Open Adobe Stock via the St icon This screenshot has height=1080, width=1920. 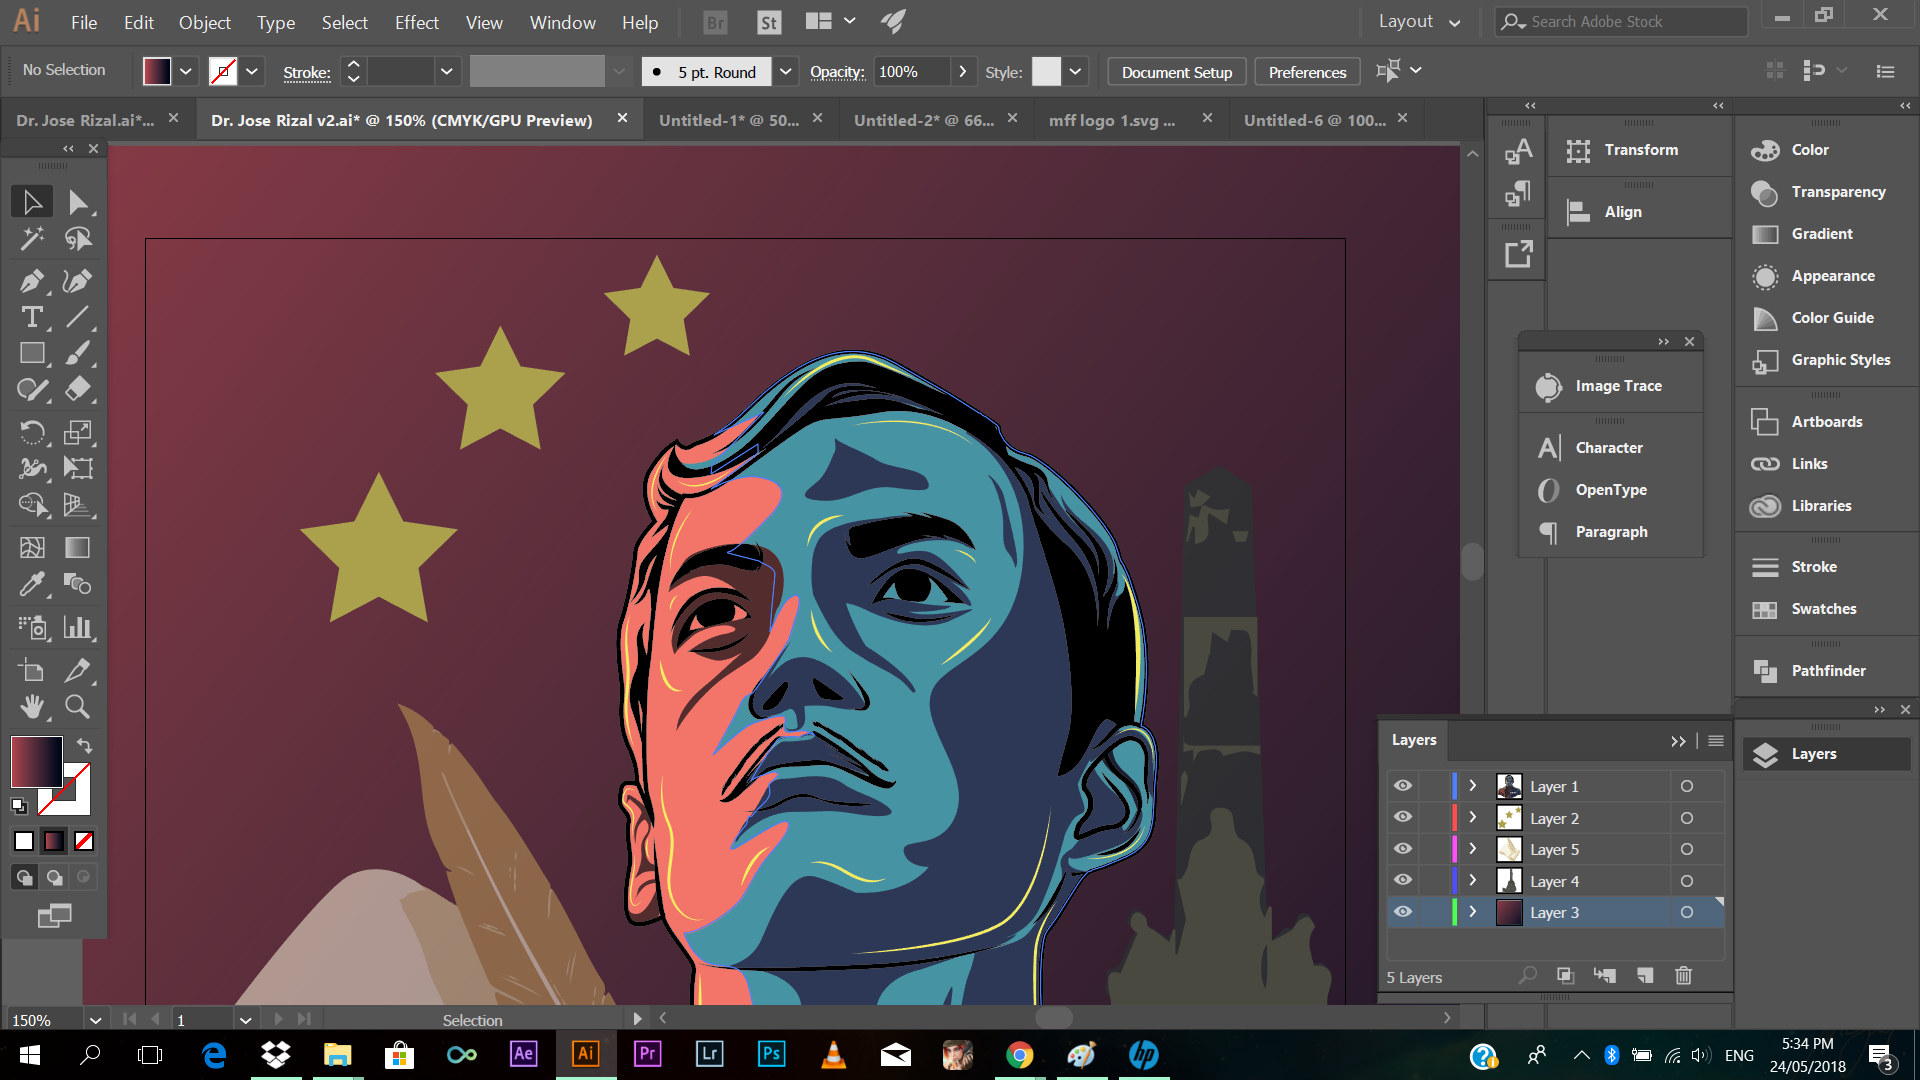tap(769, 22)
